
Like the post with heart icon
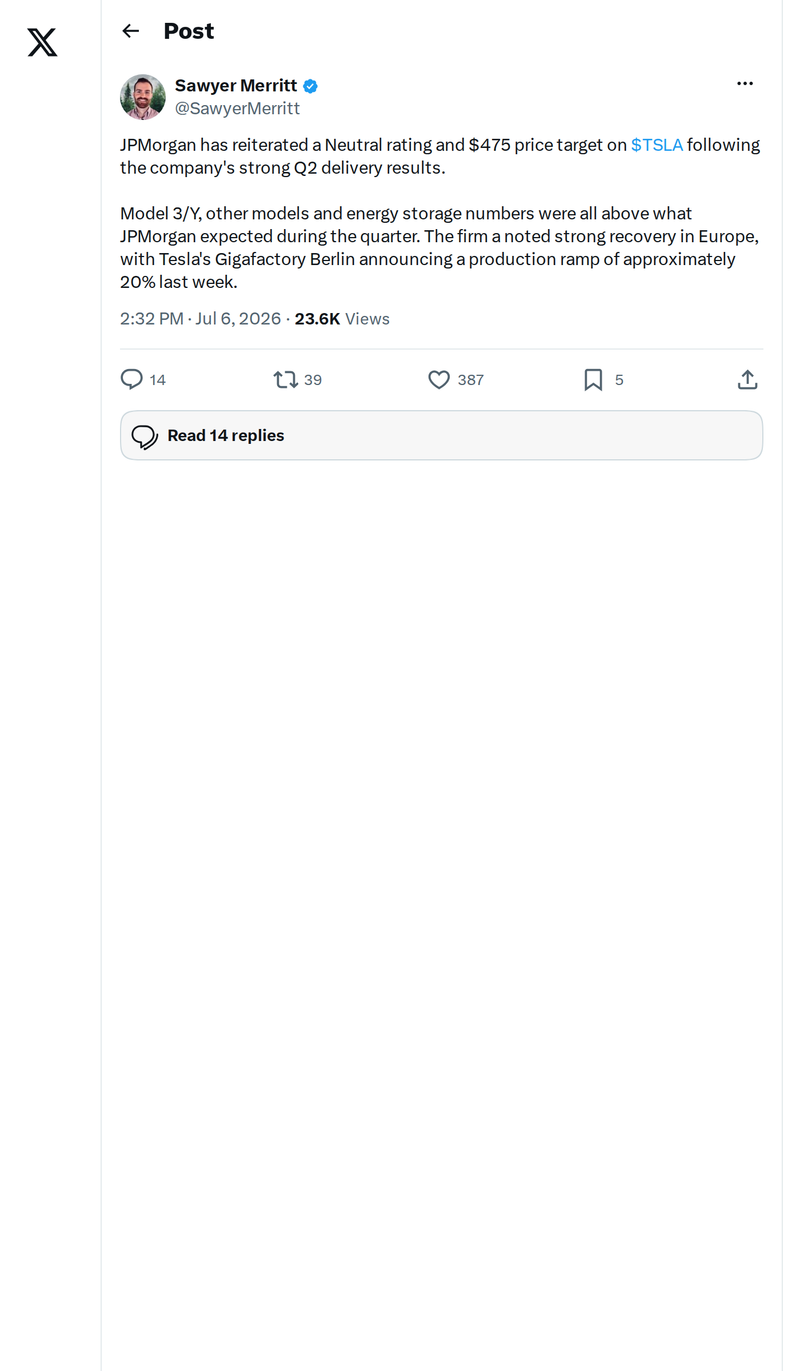[x=438, y=380]
